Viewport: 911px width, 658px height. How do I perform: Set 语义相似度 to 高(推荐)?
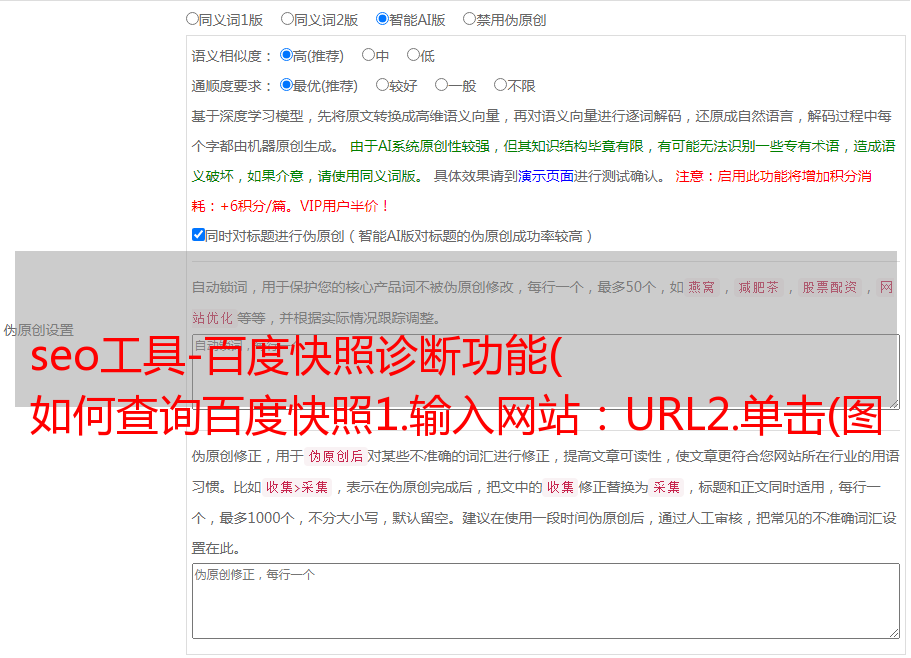click(286, 55)
